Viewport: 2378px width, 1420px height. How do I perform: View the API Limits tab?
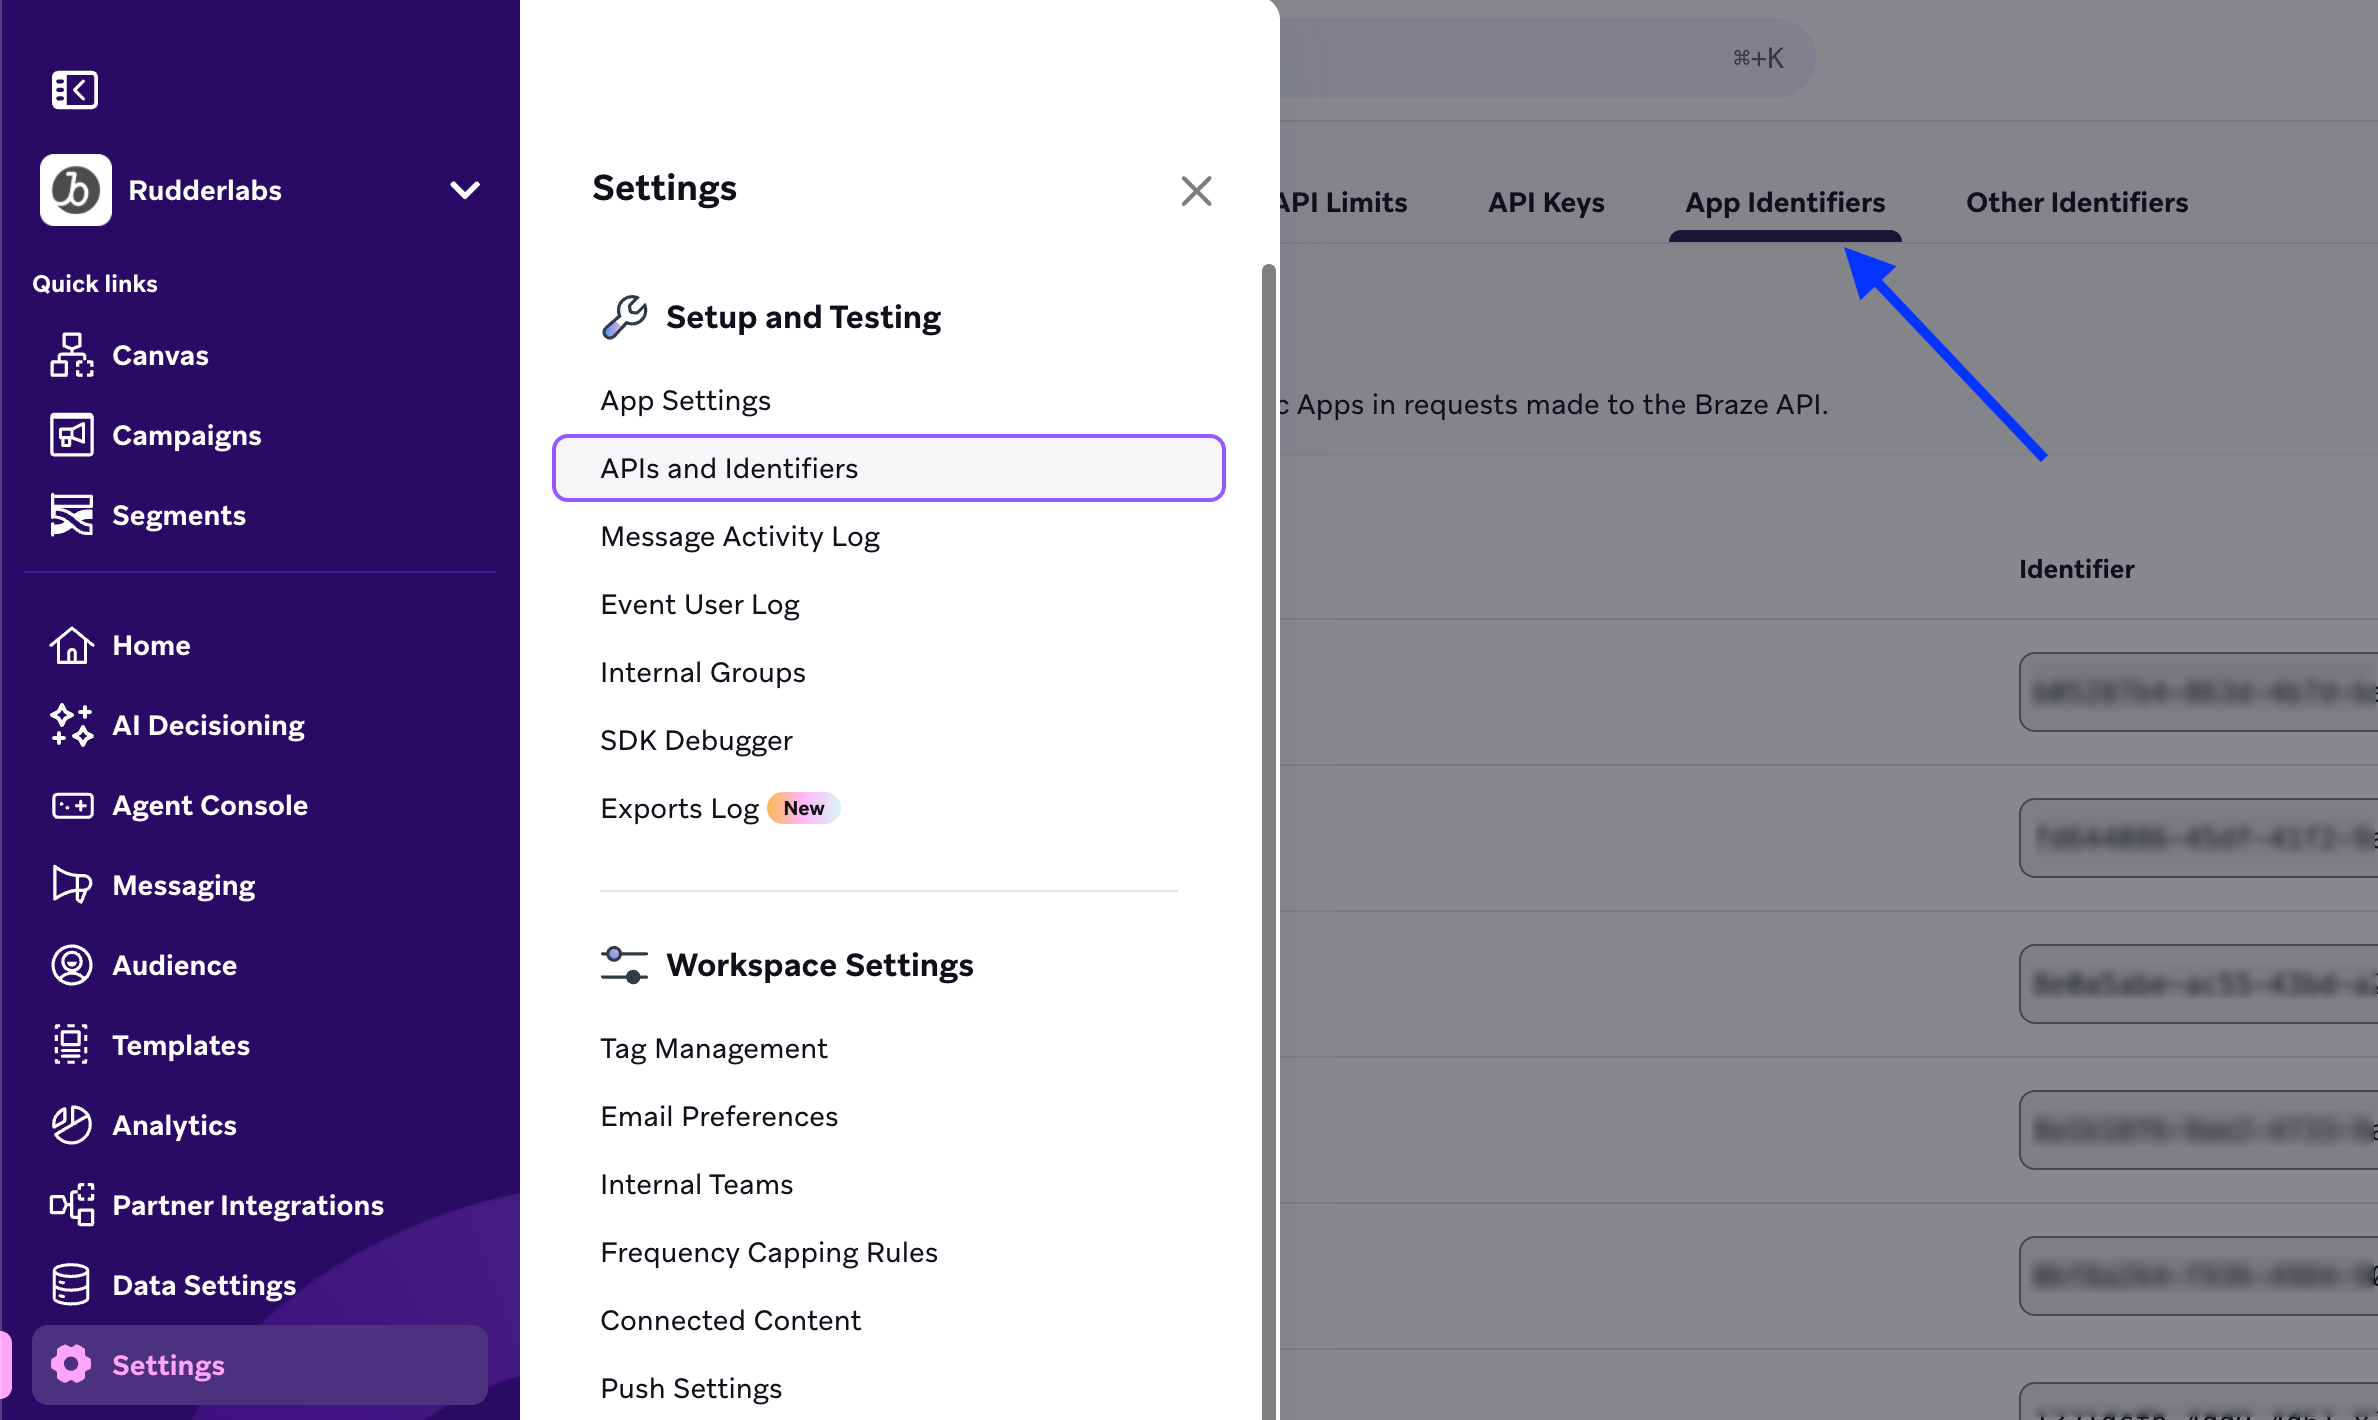coord(1340,202)
